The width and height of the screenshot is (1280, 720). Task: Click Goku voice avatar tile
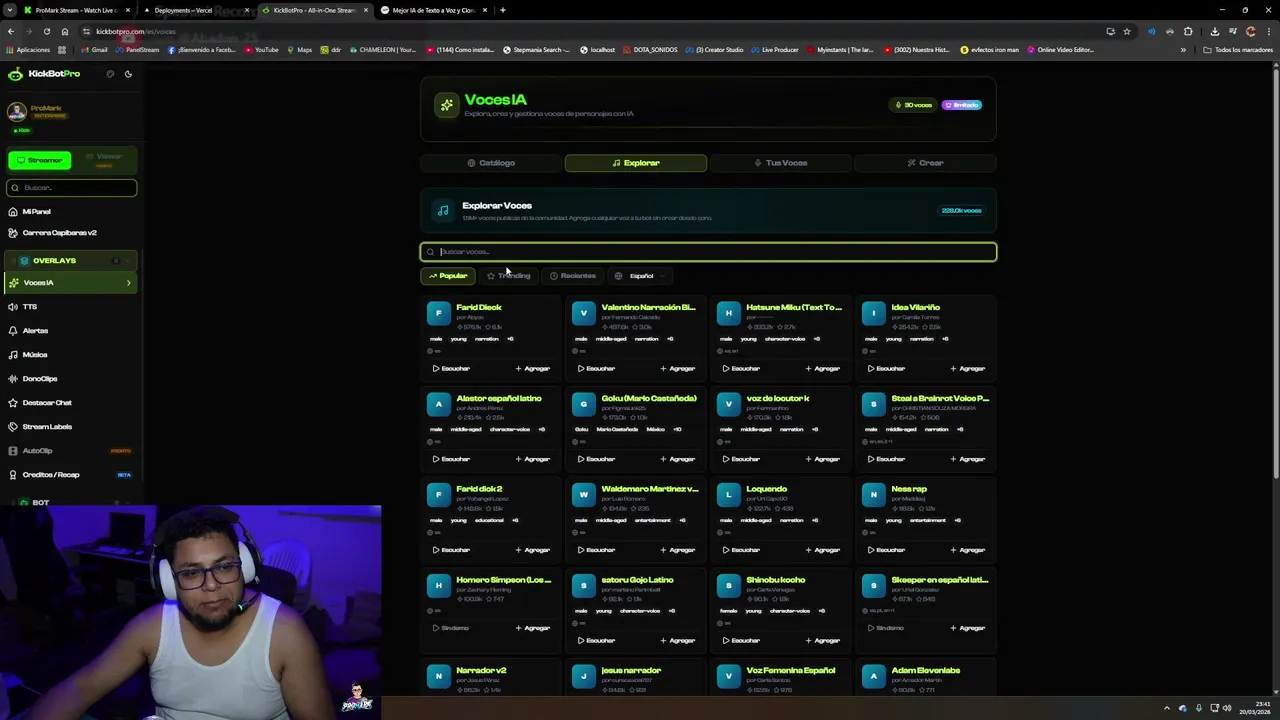tap(584, 405)
